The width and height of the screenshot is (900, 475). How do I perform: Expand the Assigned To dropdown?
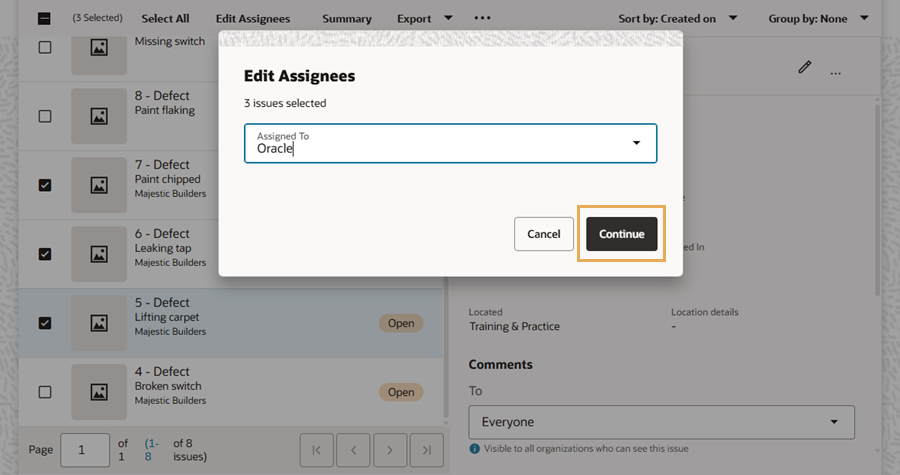(636, 143)
